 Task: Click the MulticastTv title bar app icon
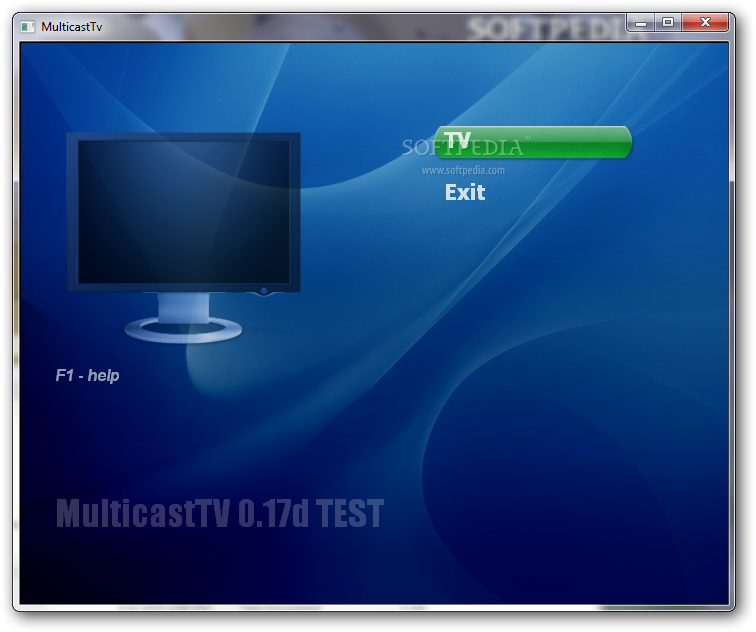click(x=27, y=27)
